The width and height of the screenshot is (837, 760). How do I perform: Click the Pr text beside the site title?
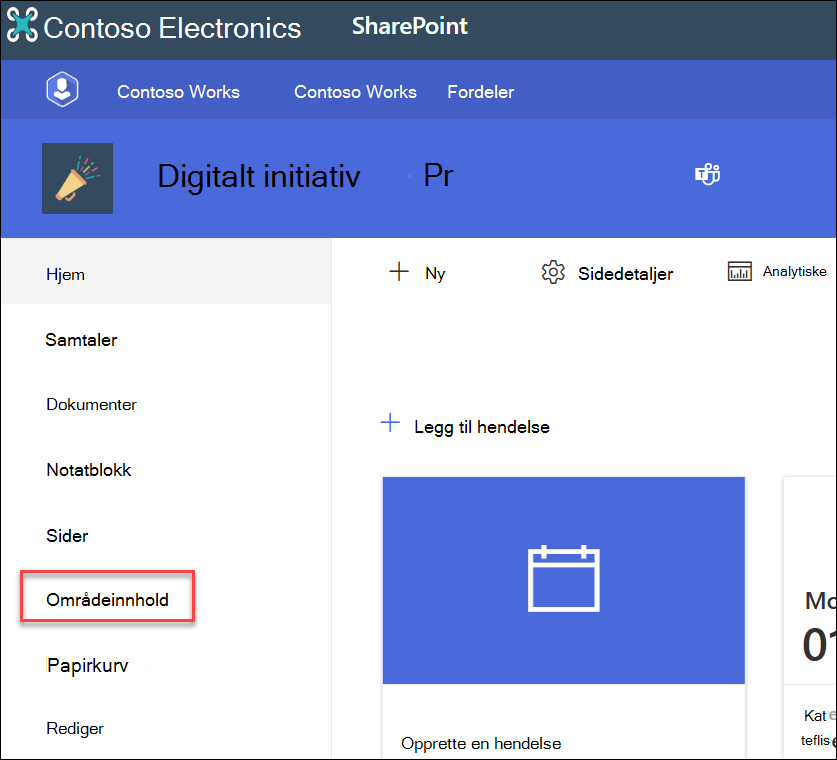click(438, 175)
